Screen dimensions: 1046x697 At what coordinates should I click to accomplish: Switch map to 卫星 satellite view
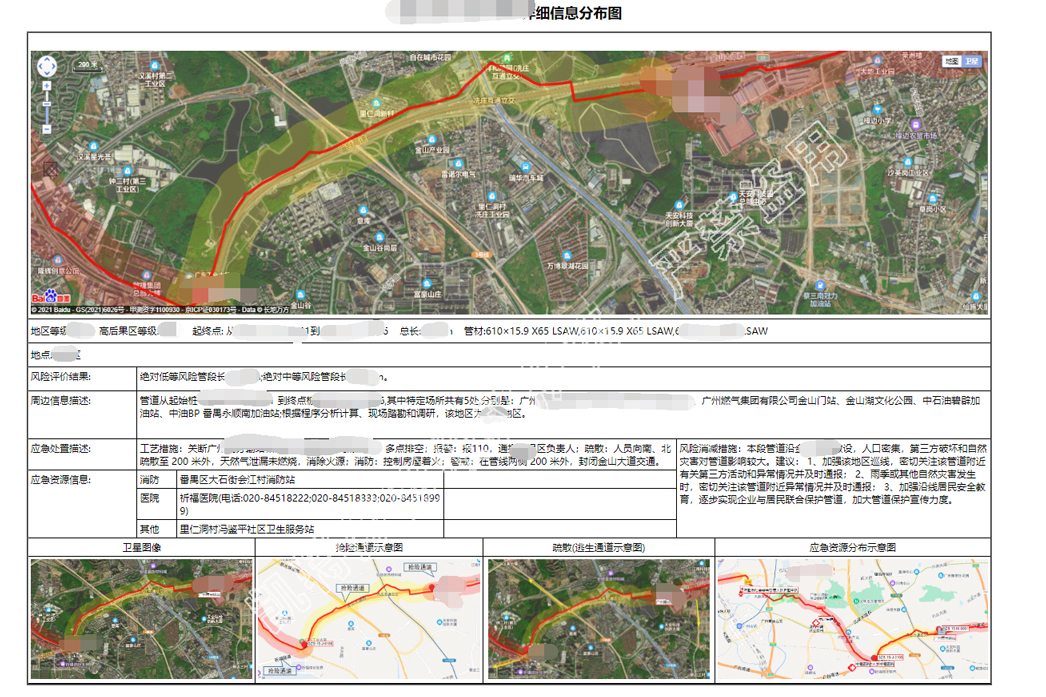point(972,61)
